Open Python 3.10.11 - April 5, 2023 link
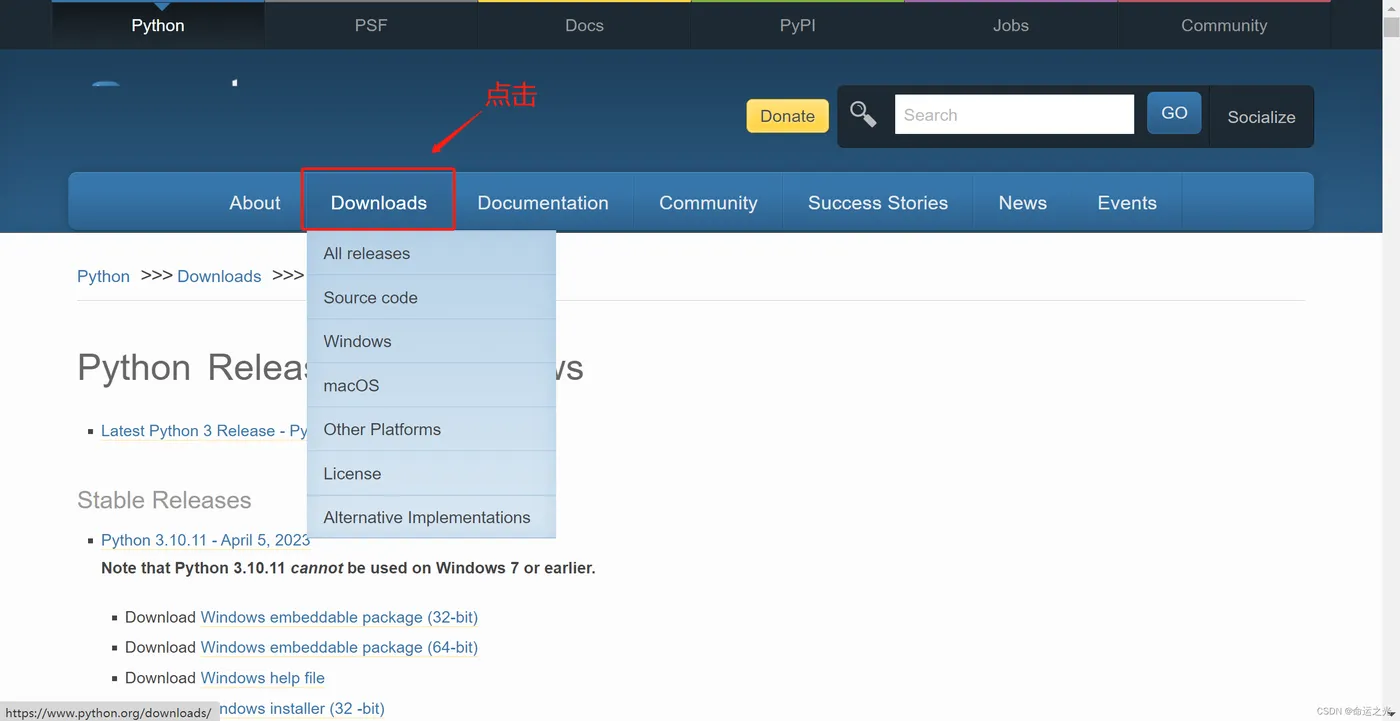This screenshot has width=1400, height=721. click(x=205, y=540)
